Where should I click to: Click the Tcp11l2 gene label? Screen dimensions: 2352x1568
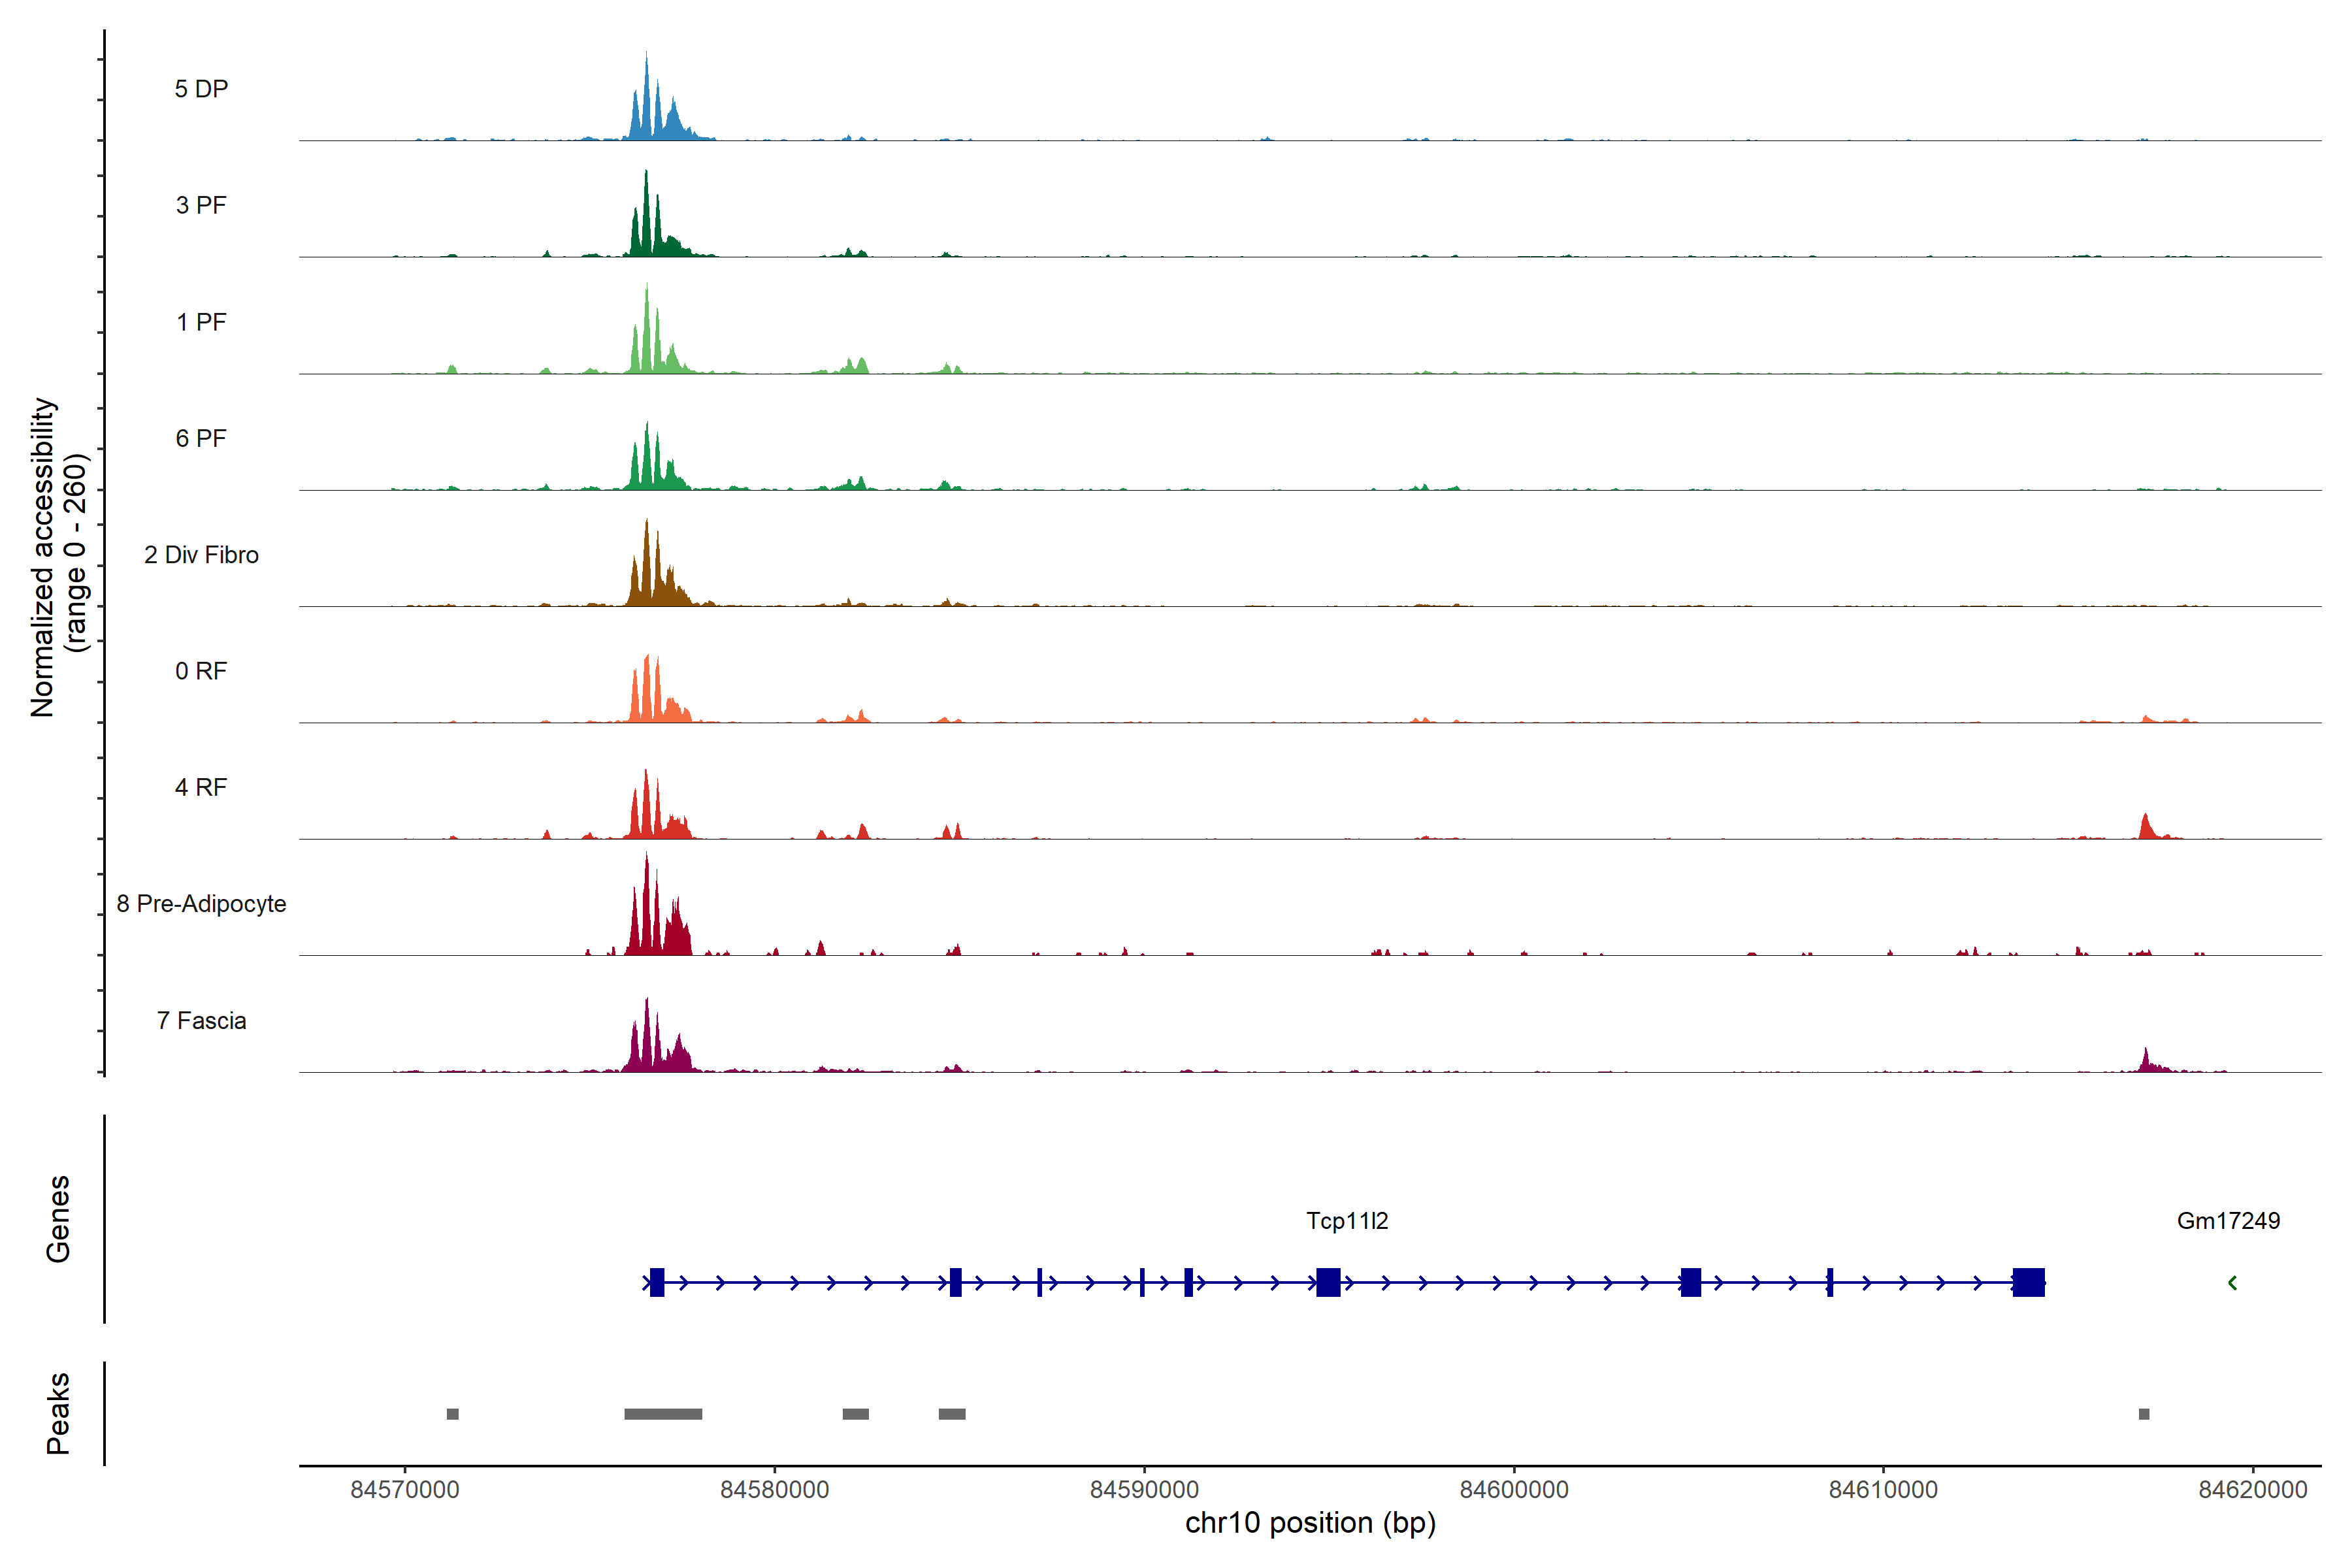coord(1347,1221)
